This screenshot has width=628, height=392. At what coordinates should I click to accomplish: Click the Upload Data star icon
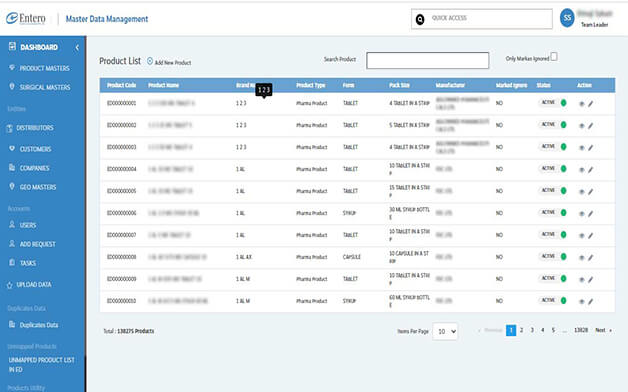tap(10, 285)
